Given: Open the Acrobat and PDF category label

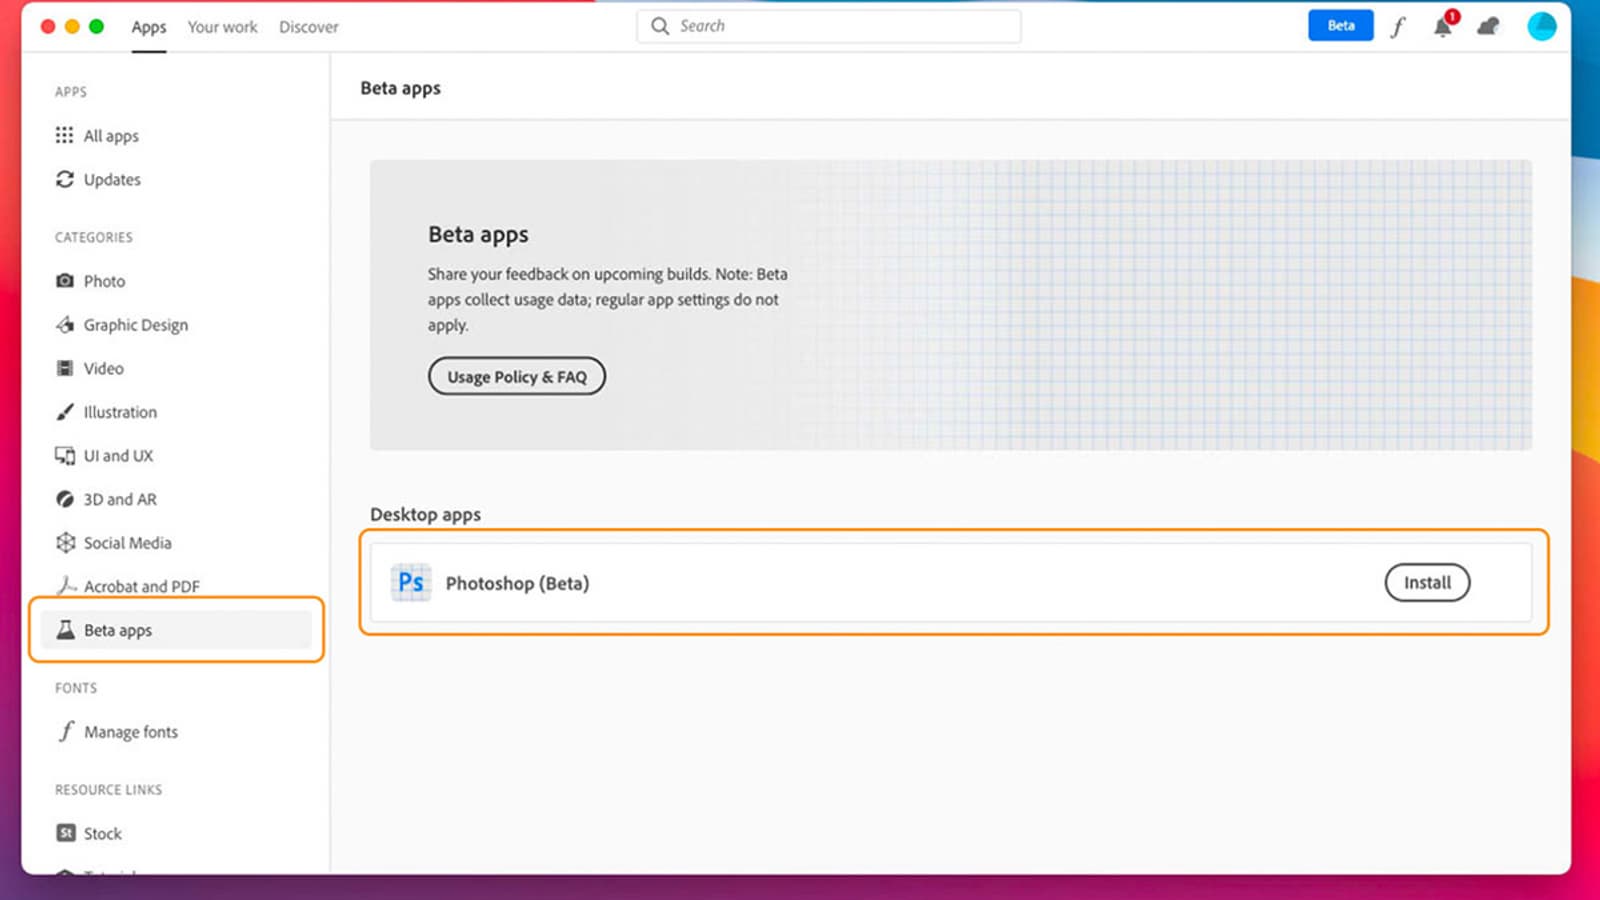Looking at the screenshot, I should point(141,587).
